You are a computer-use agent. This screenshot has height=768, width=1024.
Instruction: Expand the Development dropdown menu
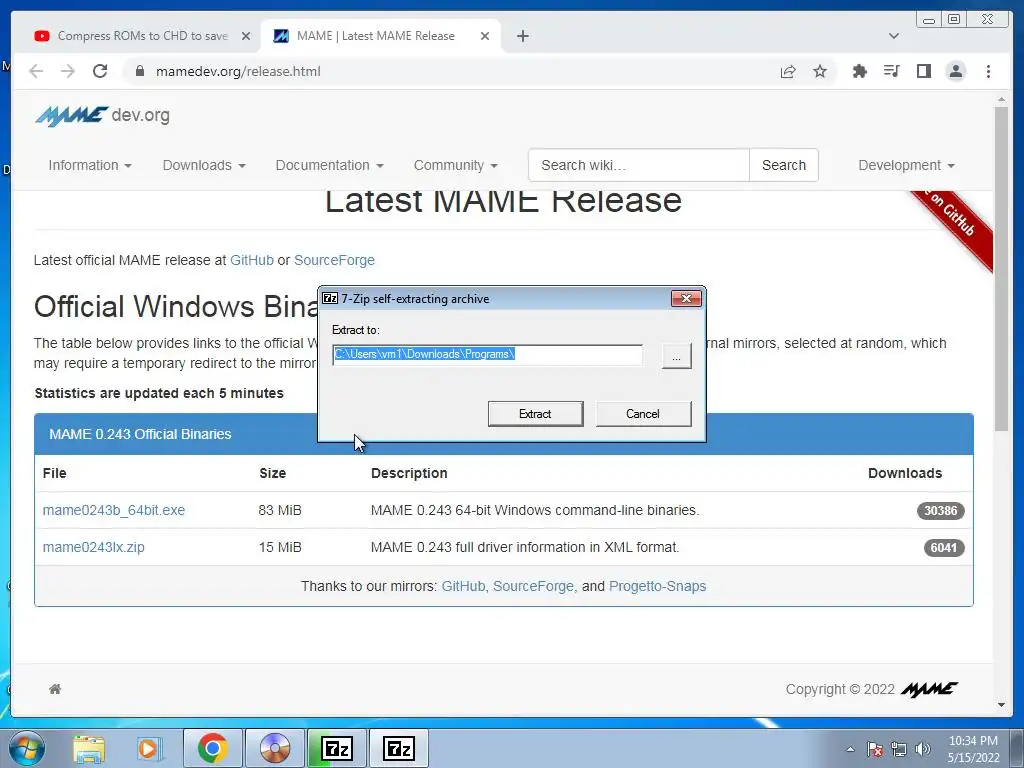(x=906, y=165)
